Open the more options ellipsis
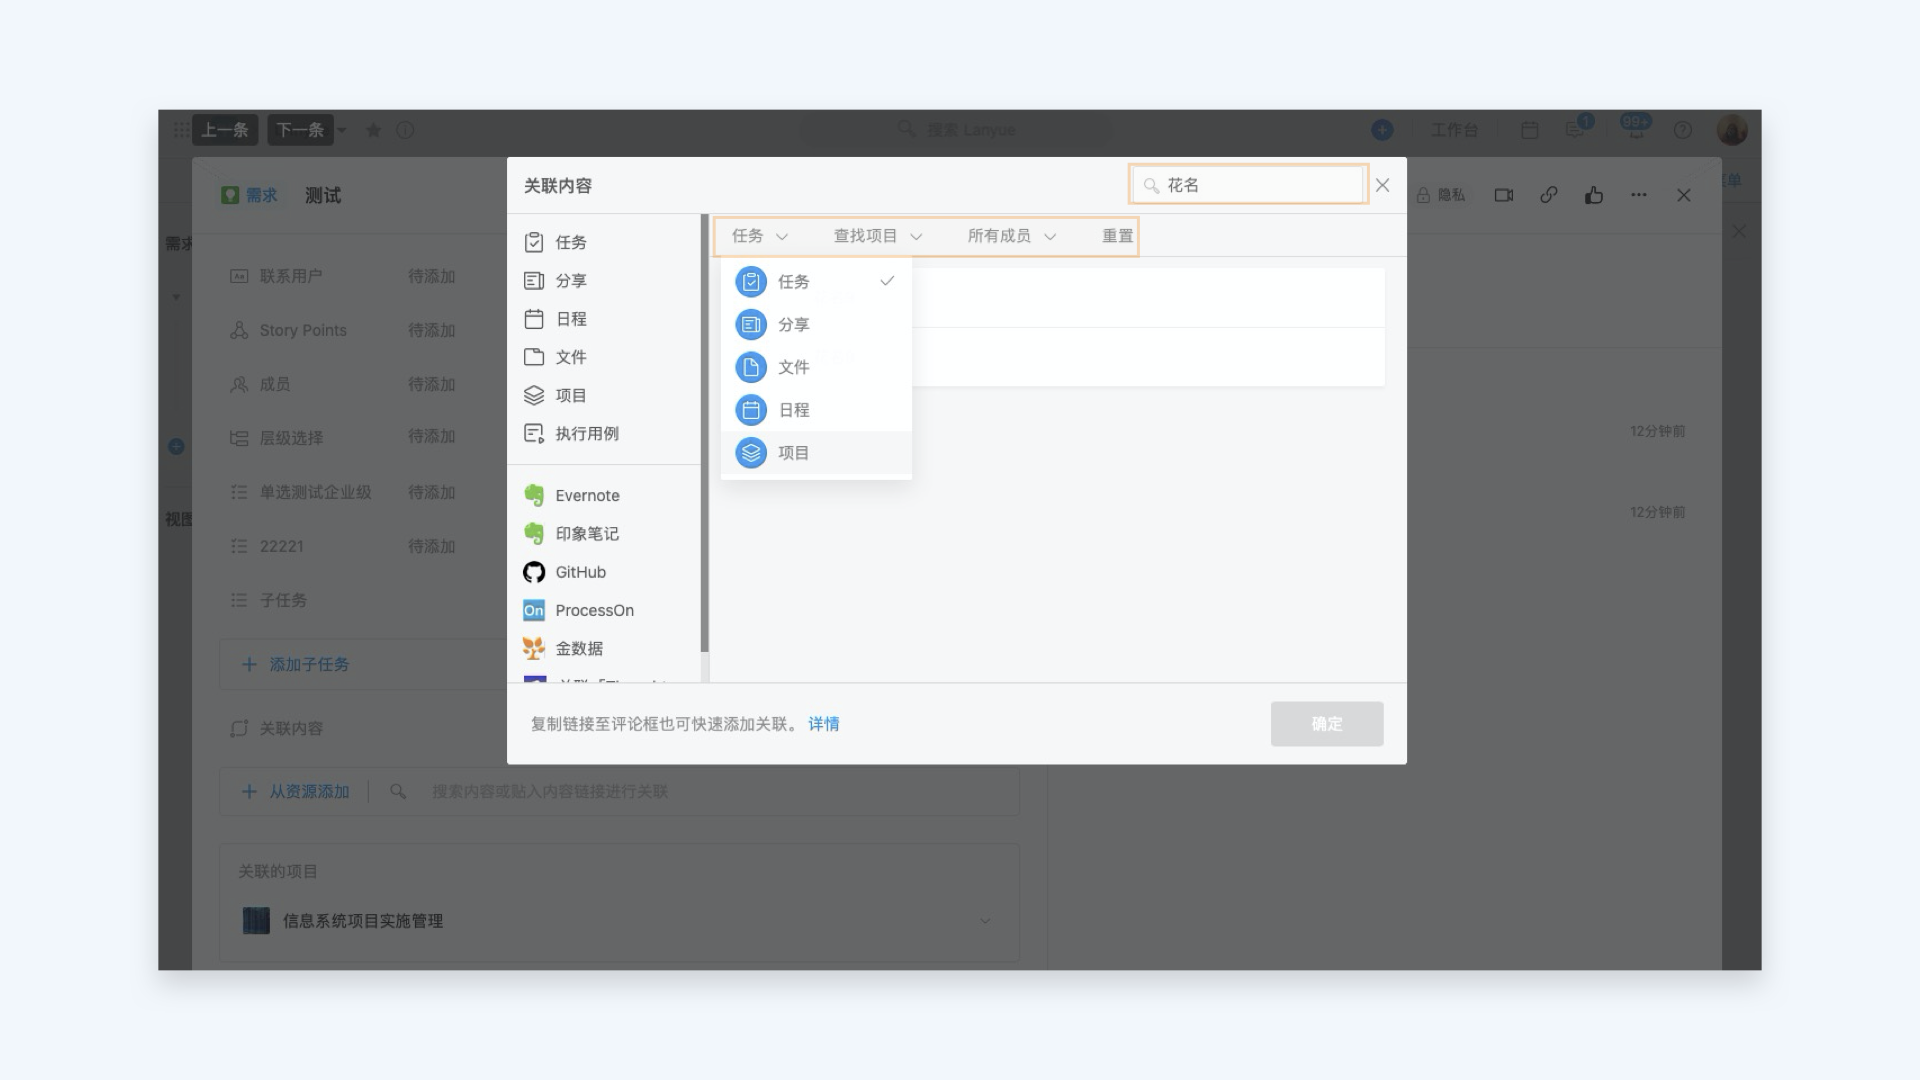Screen dimensions: 1920x1080 point(1638,195)
